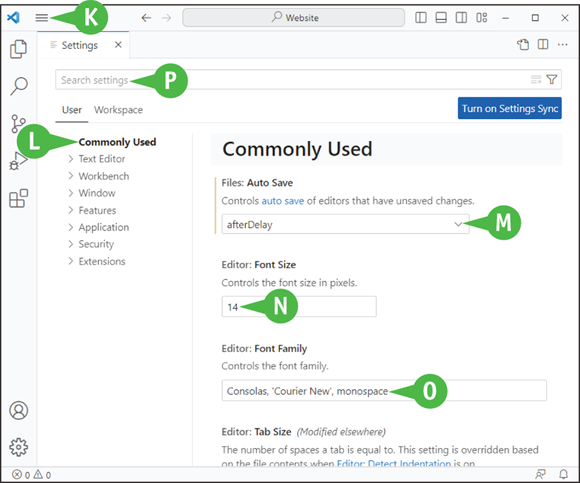The width and height of the screenshot is (580, 483).
Task: Open the hamburger application menu
Action: point(41,17)
